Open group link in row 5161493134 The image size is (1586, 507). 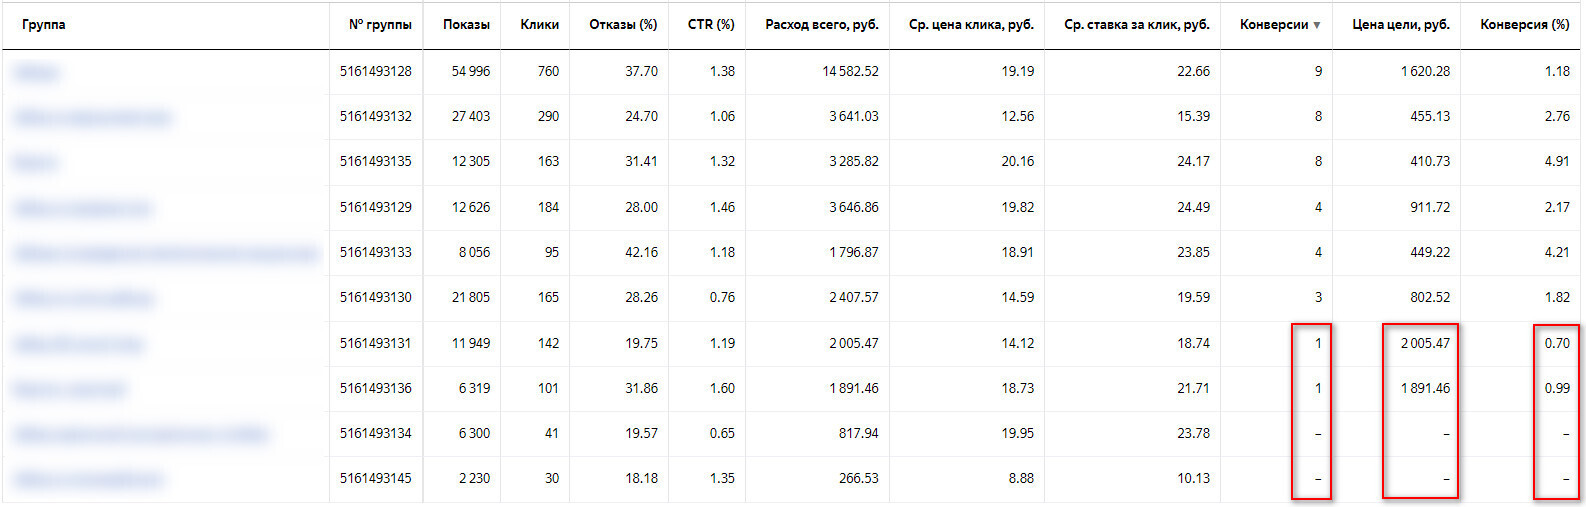point(141,434)
